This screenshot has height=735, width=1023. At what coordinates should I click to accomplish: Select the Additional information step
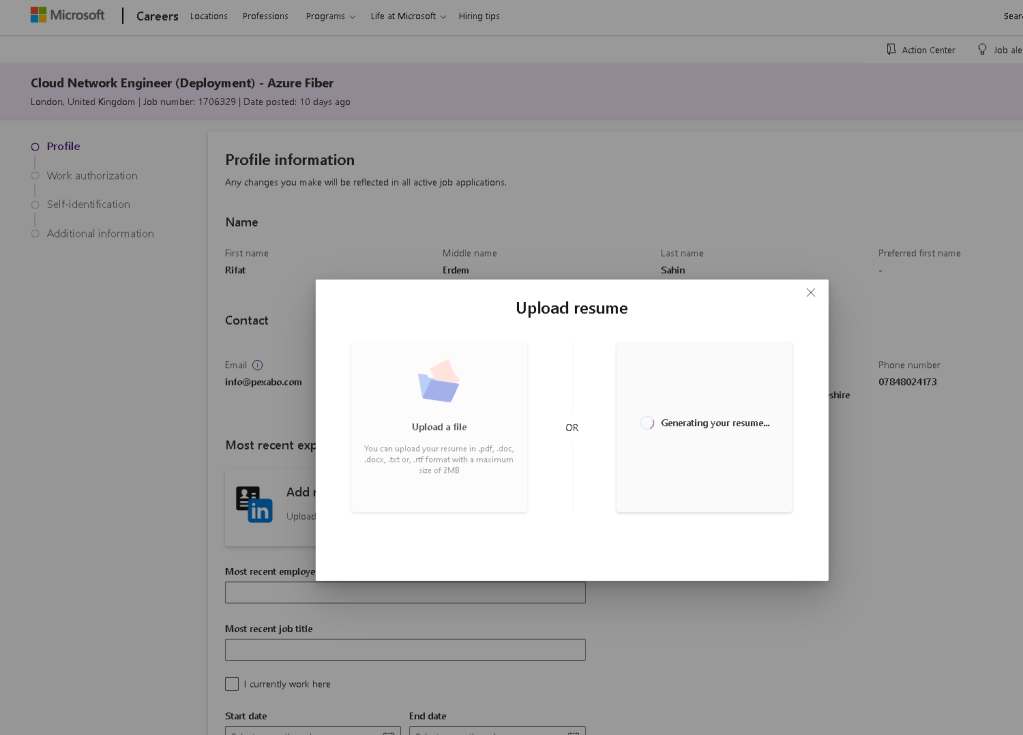point(100,233)
